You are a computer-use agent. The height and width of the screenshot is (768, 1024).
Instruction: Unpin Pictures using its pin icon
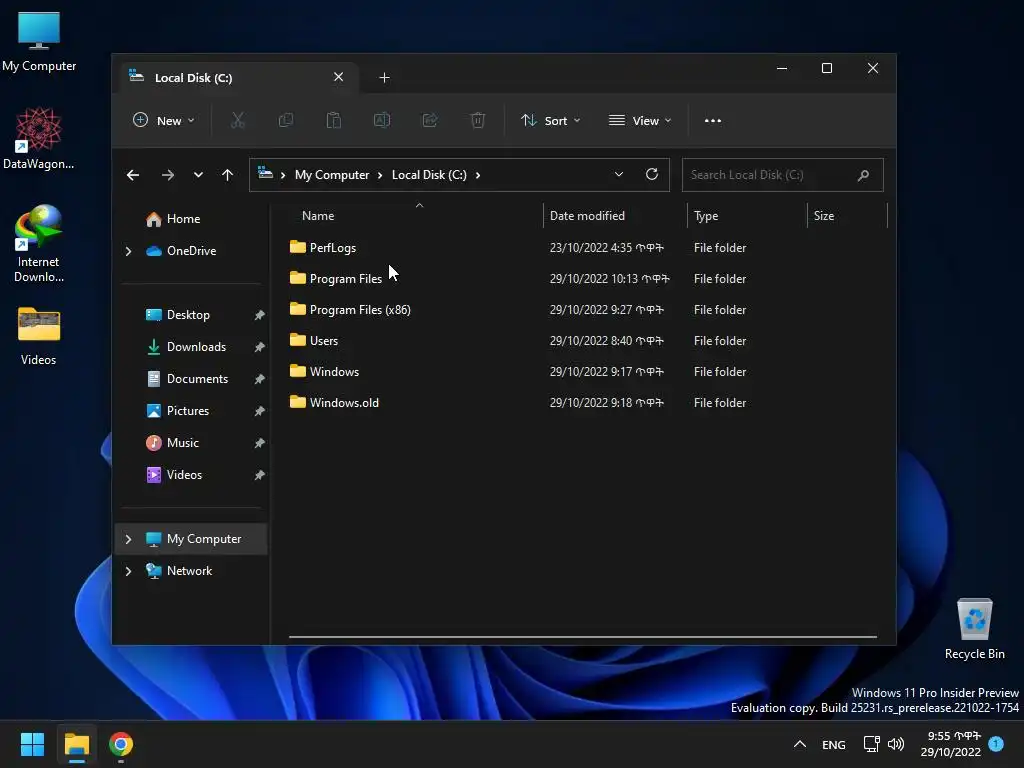(x=259, y=411)
